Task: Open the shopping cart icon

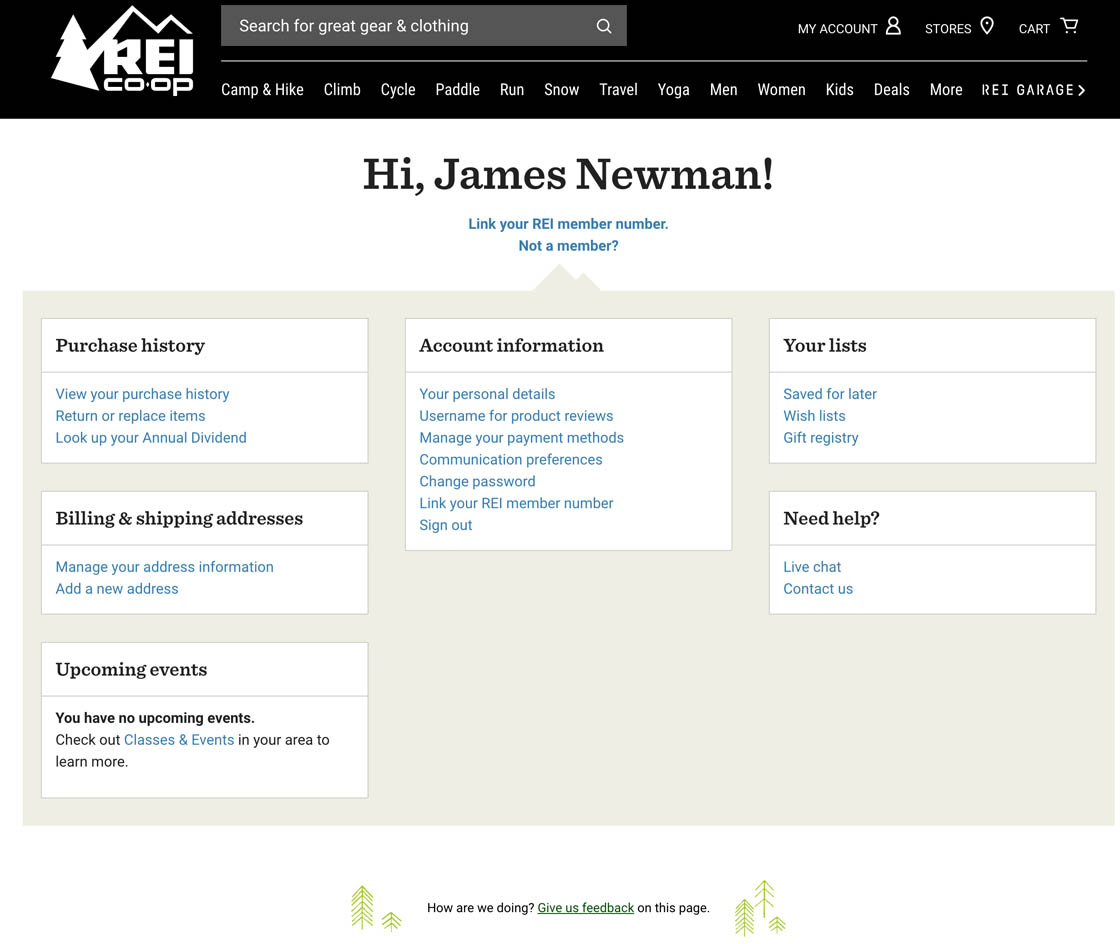Action: (1069, 26)
